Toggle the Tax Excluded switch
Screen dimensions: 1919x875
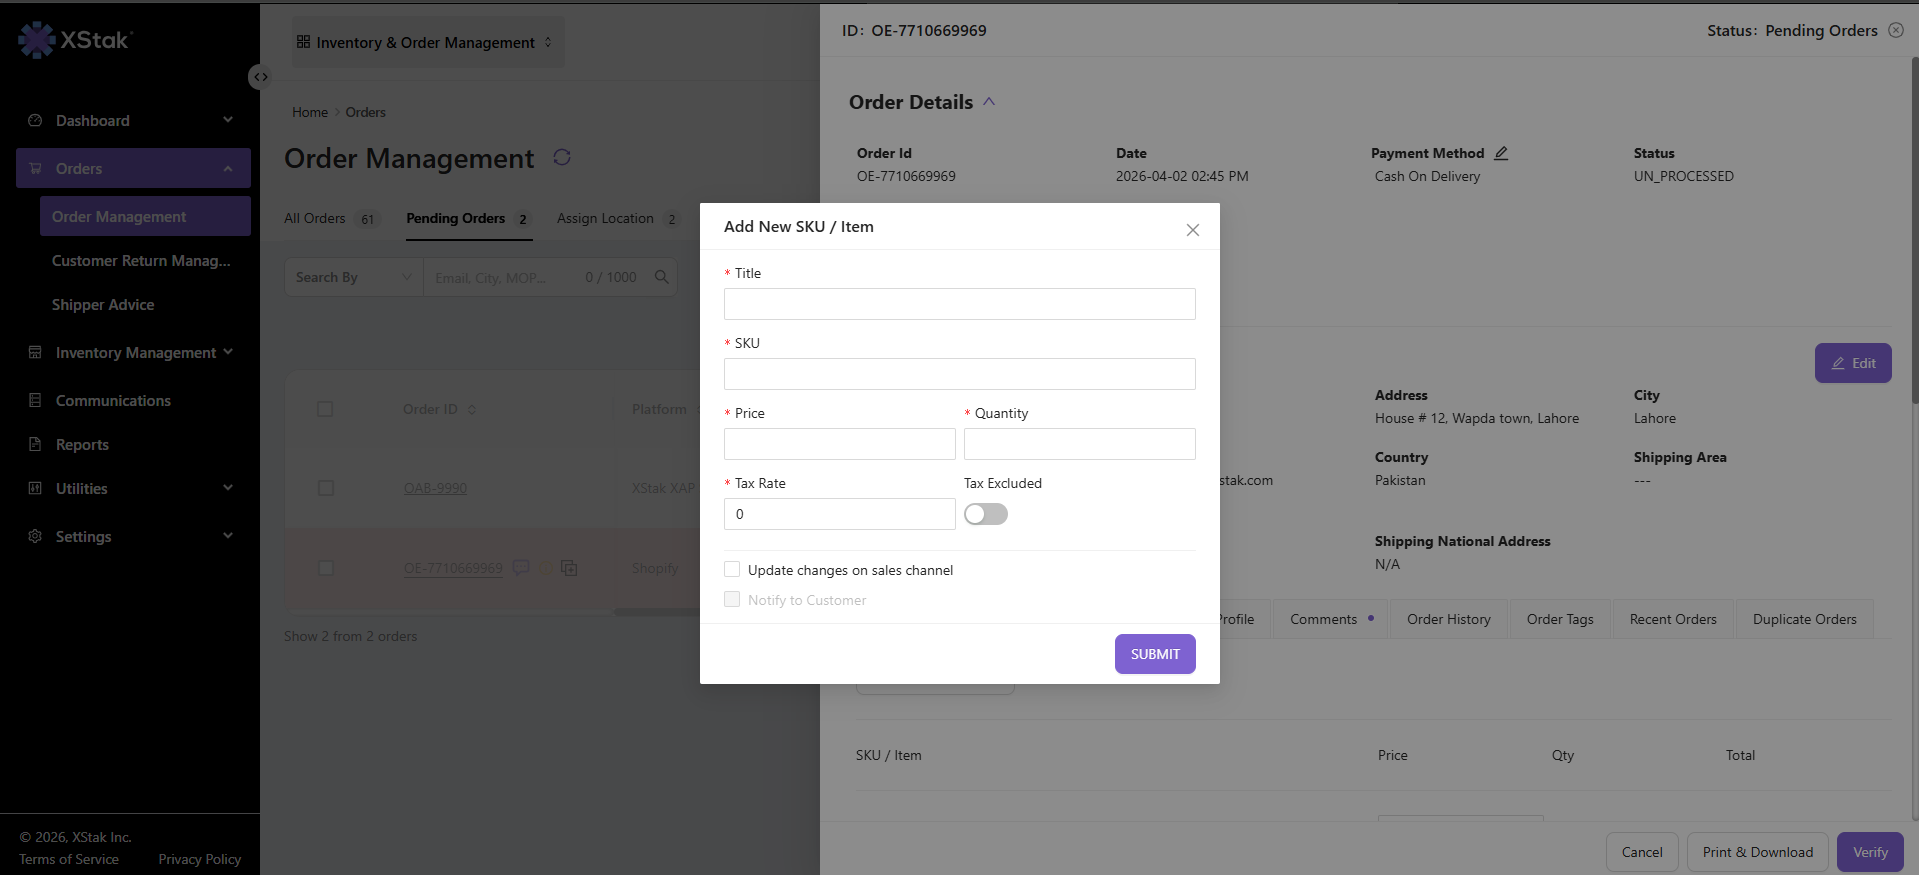point(986,514)
